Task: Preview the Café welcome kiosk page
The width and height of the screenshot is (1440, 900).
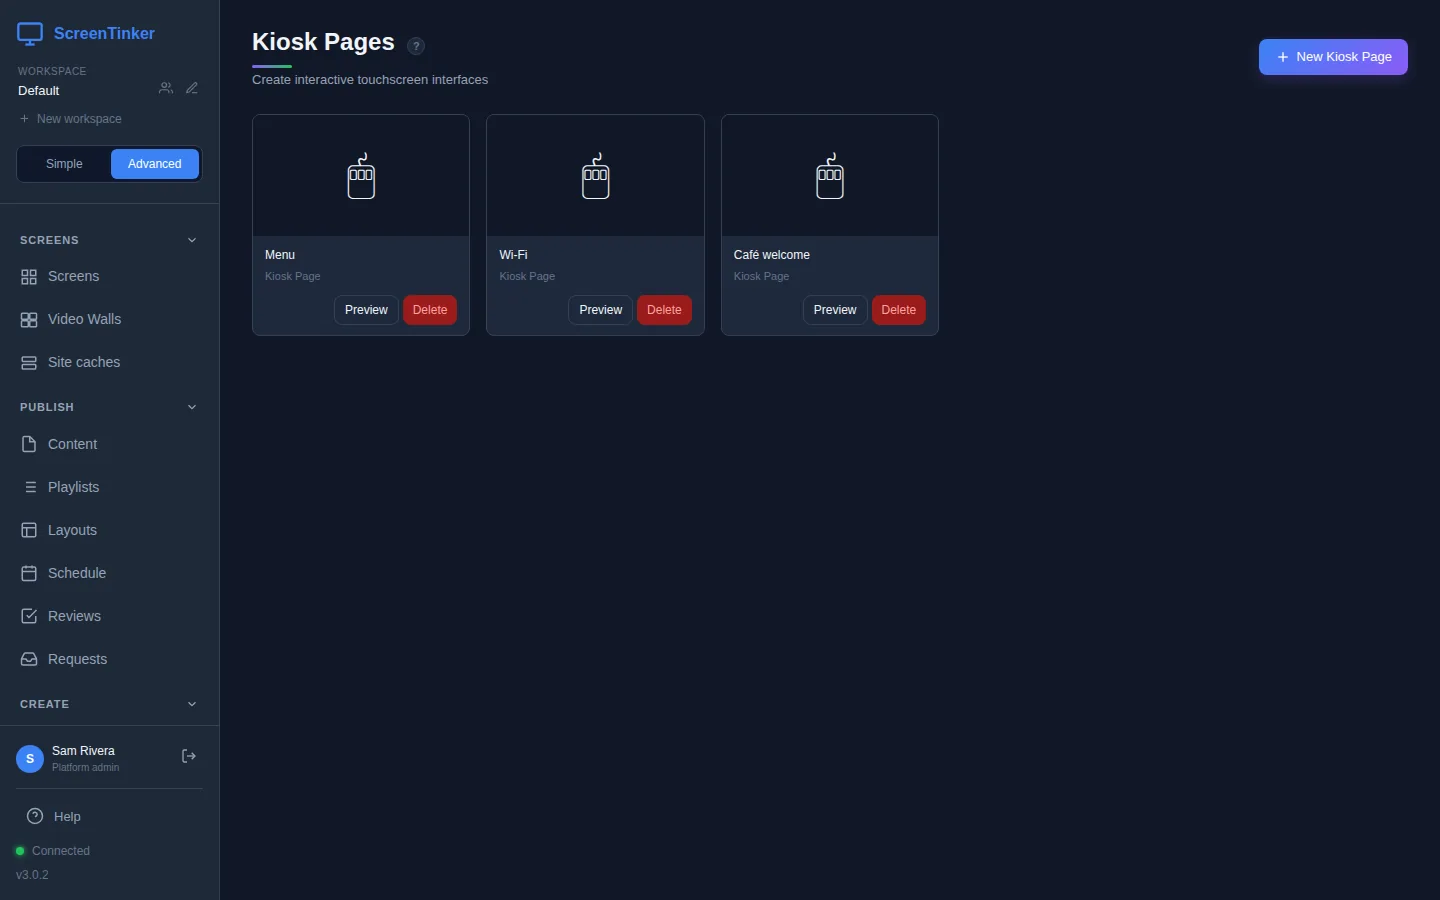Action: coord(835,310)
